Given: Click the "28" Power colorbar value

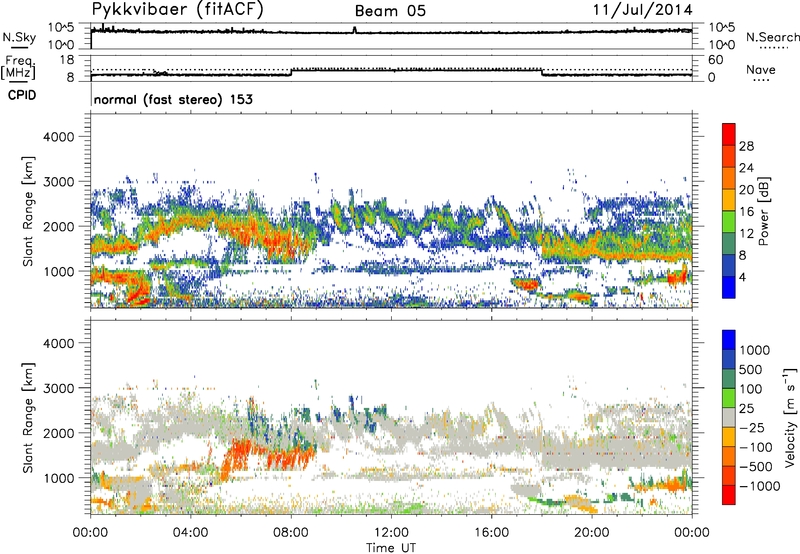Looking at the screenshot, I should [x=746, y=146].
